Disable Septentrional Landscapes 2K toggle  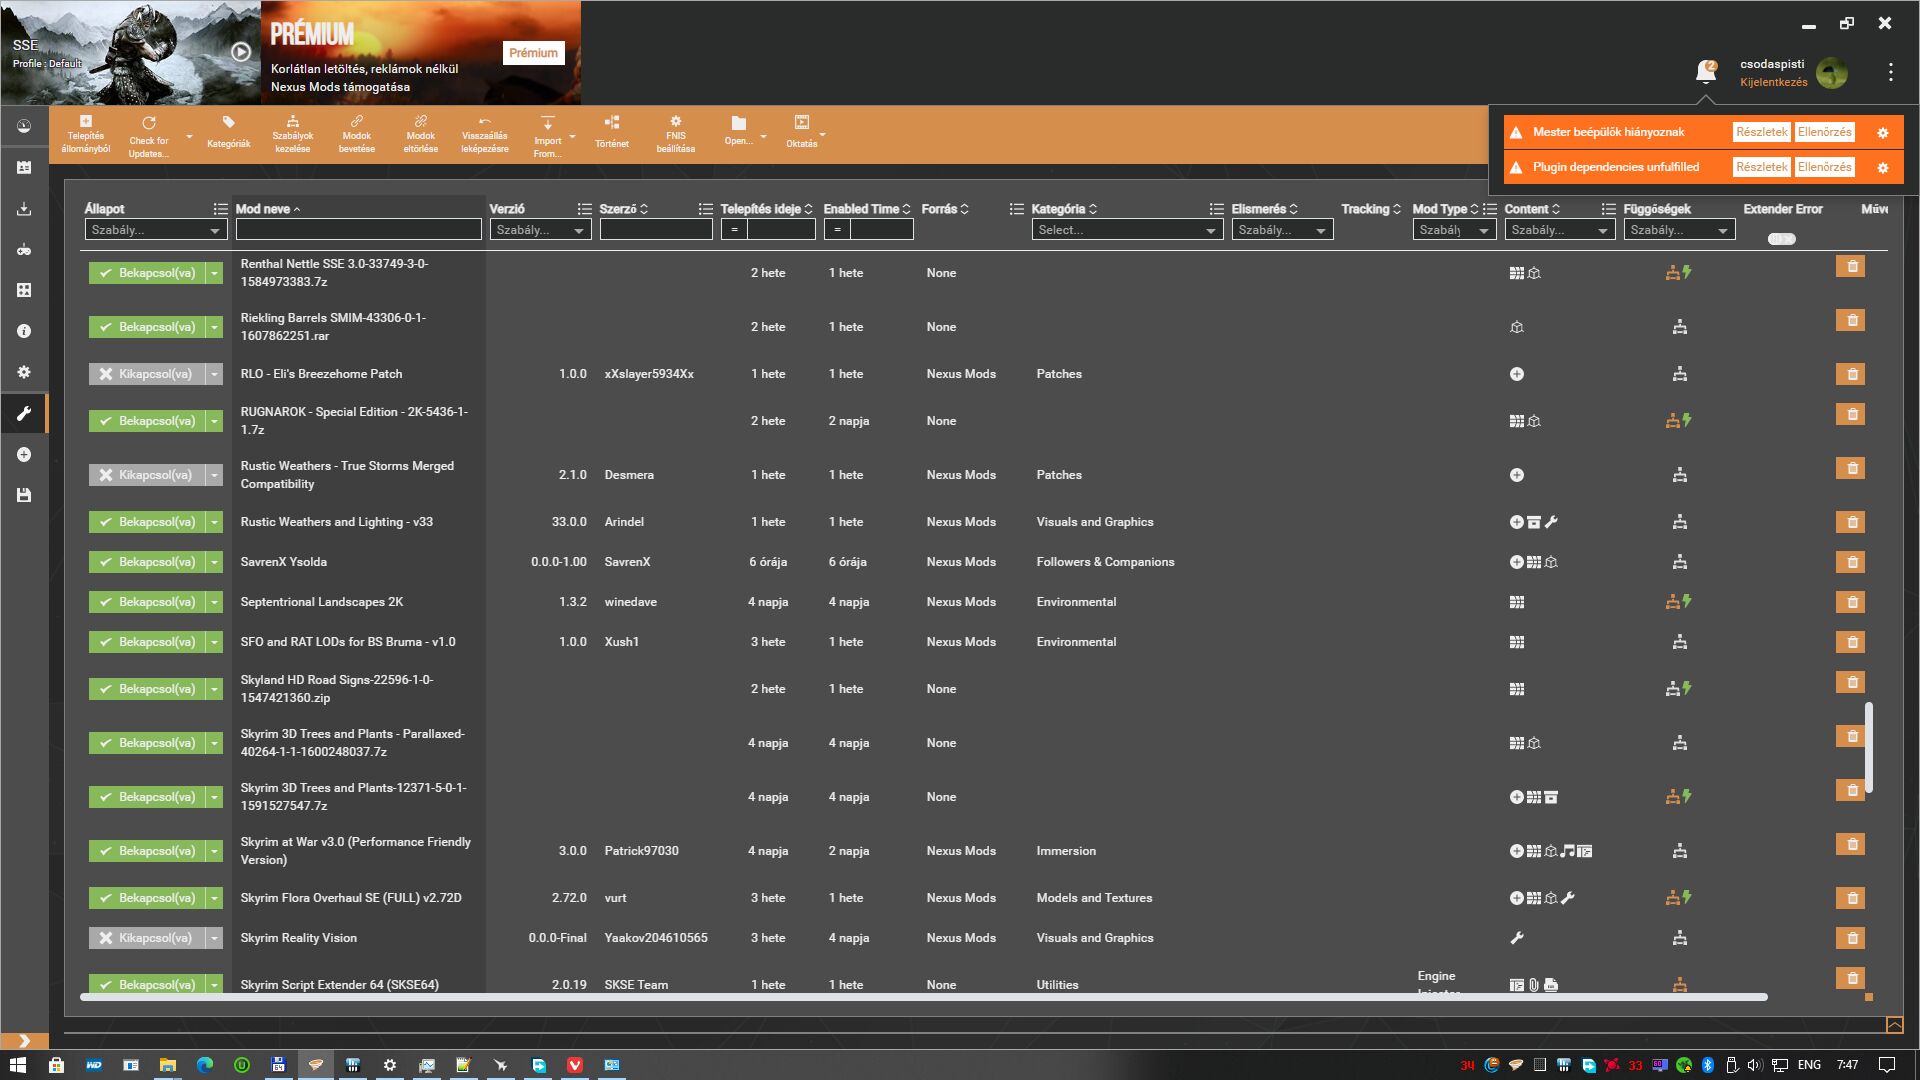tap(146, 602)
